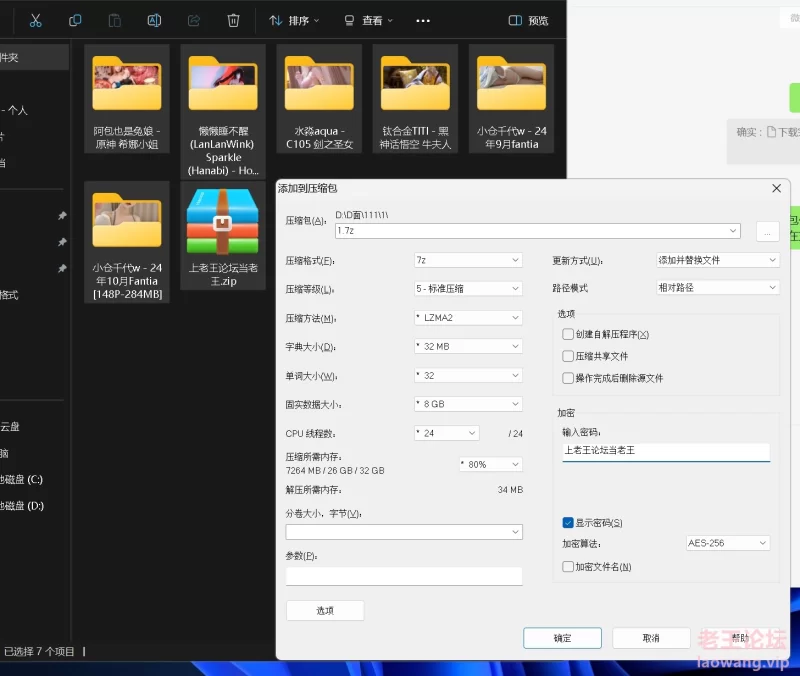Click the Rename icon in Explorer toolbar
The image size is (800, 676).
tap(154, 20)
